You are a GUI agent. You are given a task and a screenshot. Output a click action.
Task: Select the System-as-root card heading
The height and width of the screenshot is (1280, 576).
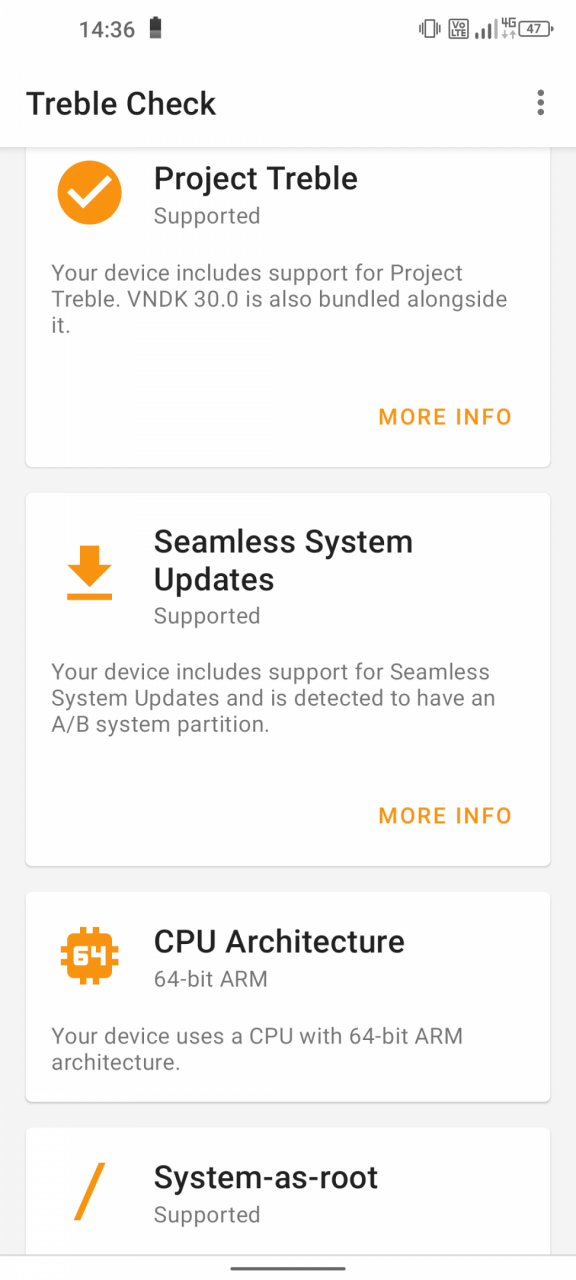[x=266, y=1177]
